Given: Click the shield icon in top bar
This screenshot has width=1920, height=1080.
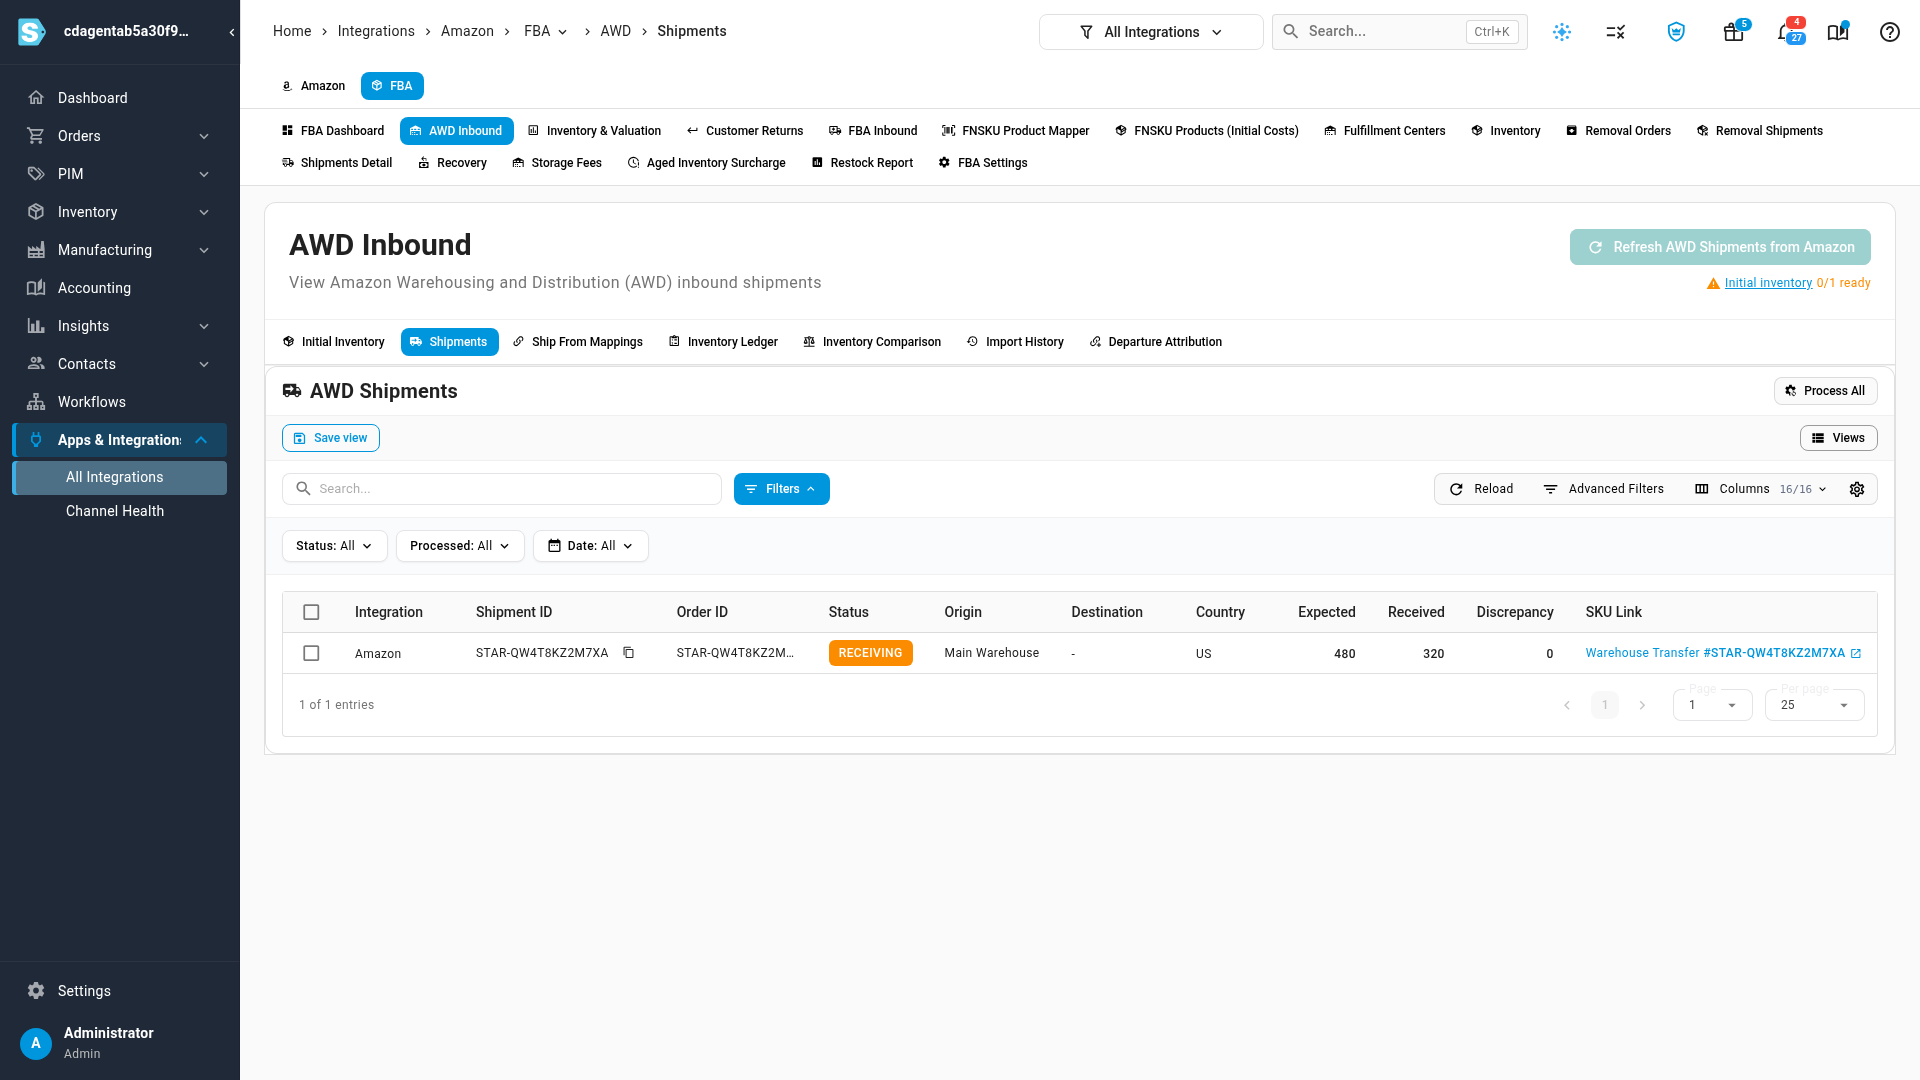Looking at the screenshot, I should pos(1676,32).
